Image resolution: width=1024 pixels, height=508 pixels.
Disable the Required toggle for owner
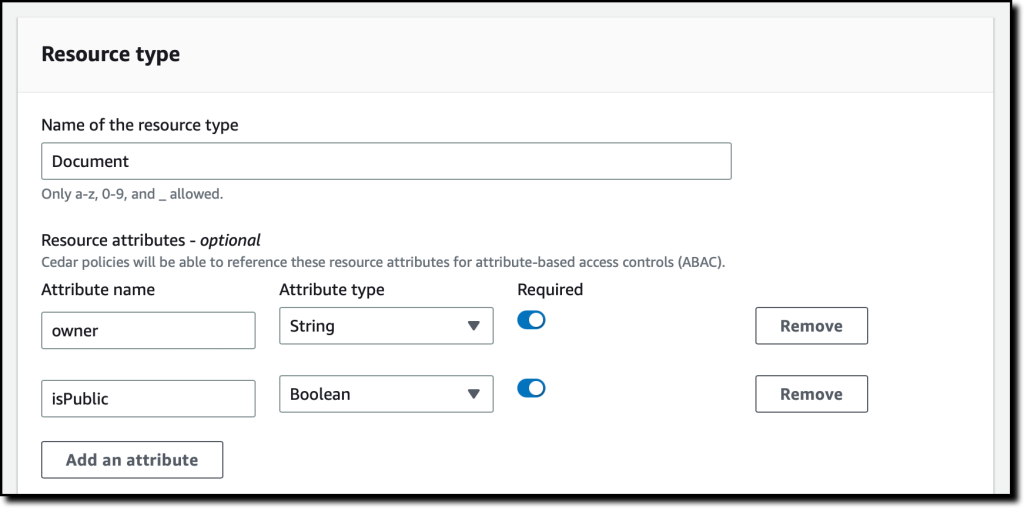[531, 320]
